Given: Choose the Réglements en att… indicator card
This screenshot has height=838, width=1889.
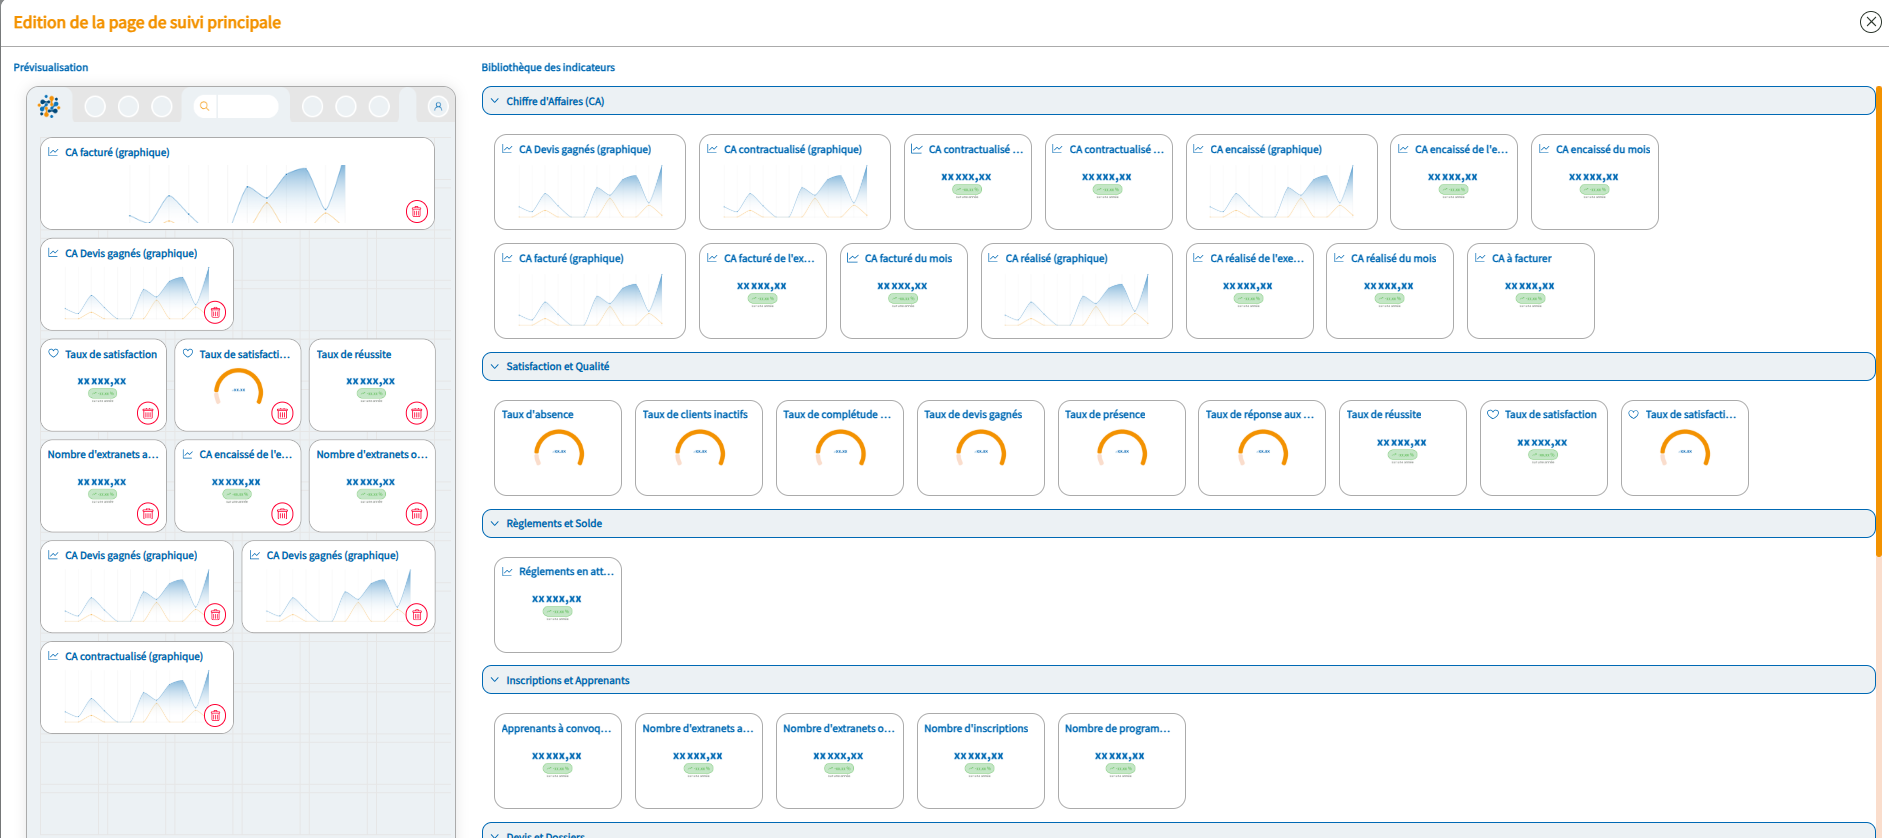Looking at the screenshot, I should (x=557, y=604).
